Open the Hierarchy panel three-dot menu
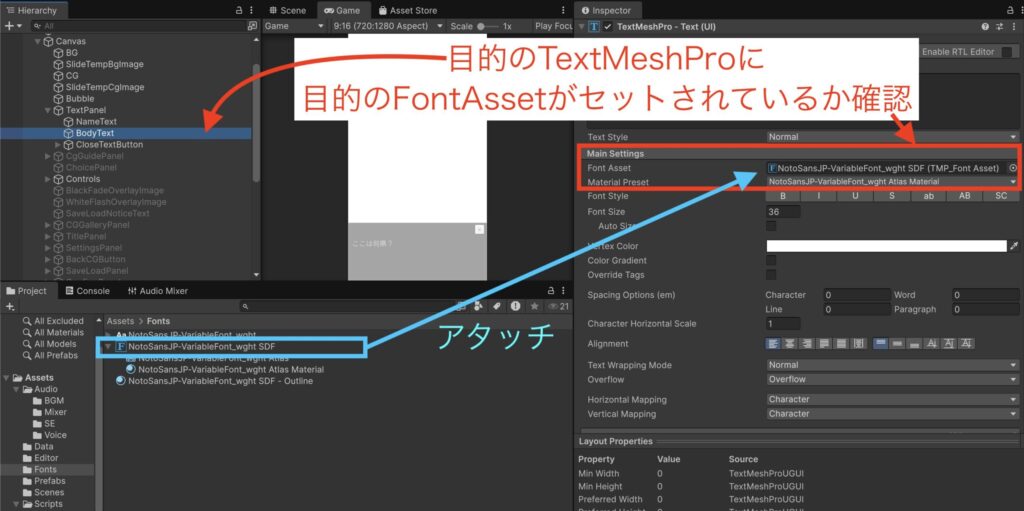Image resolution: width=1024 pixels, height=511 pixels. 252,10
